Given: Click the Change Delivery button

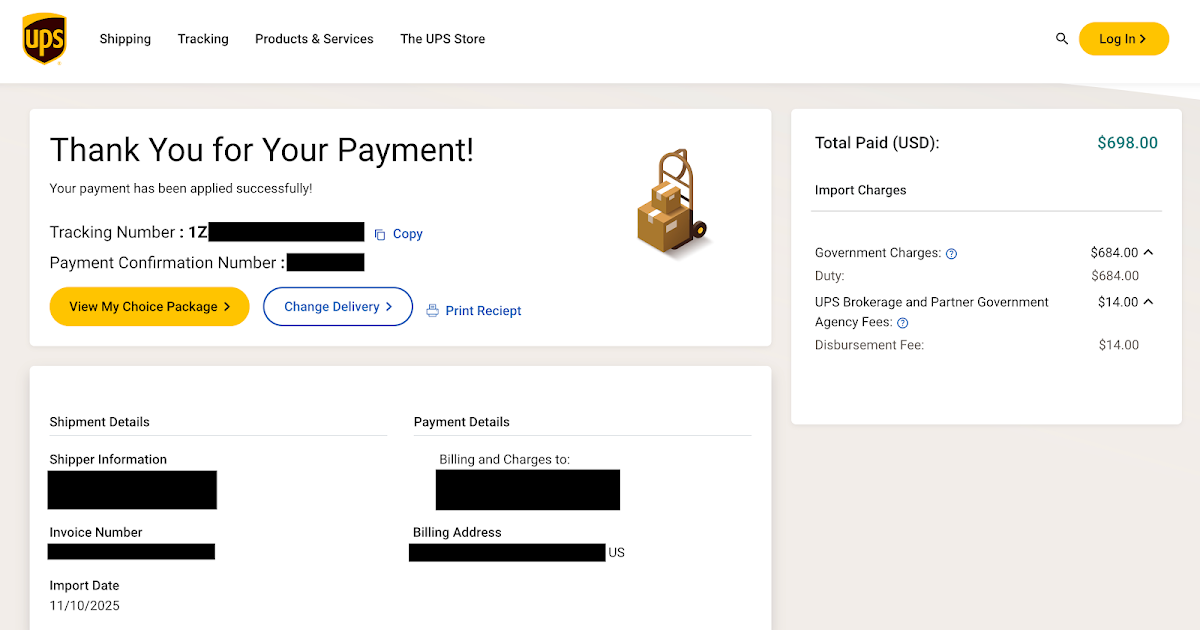Looking at the screenshot, I should (337, 307).
